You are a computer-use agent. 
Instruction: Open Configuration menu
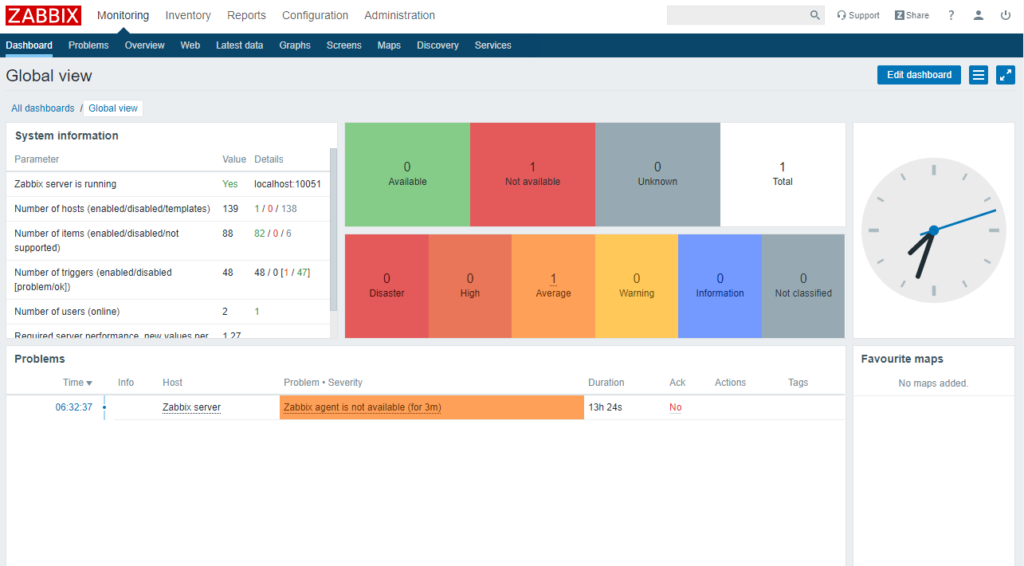315,15
